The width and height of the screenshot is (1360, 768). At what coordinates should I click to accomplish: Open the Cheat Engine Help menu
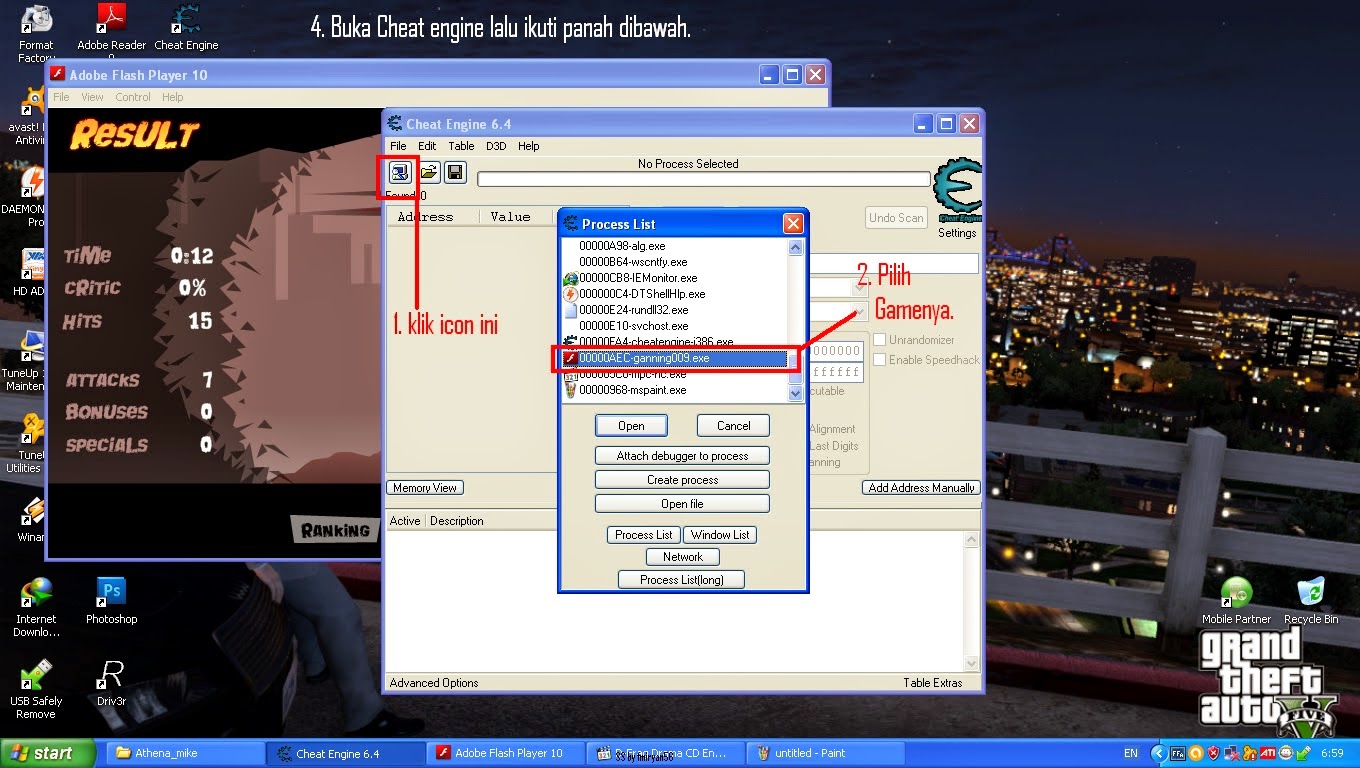529,146
